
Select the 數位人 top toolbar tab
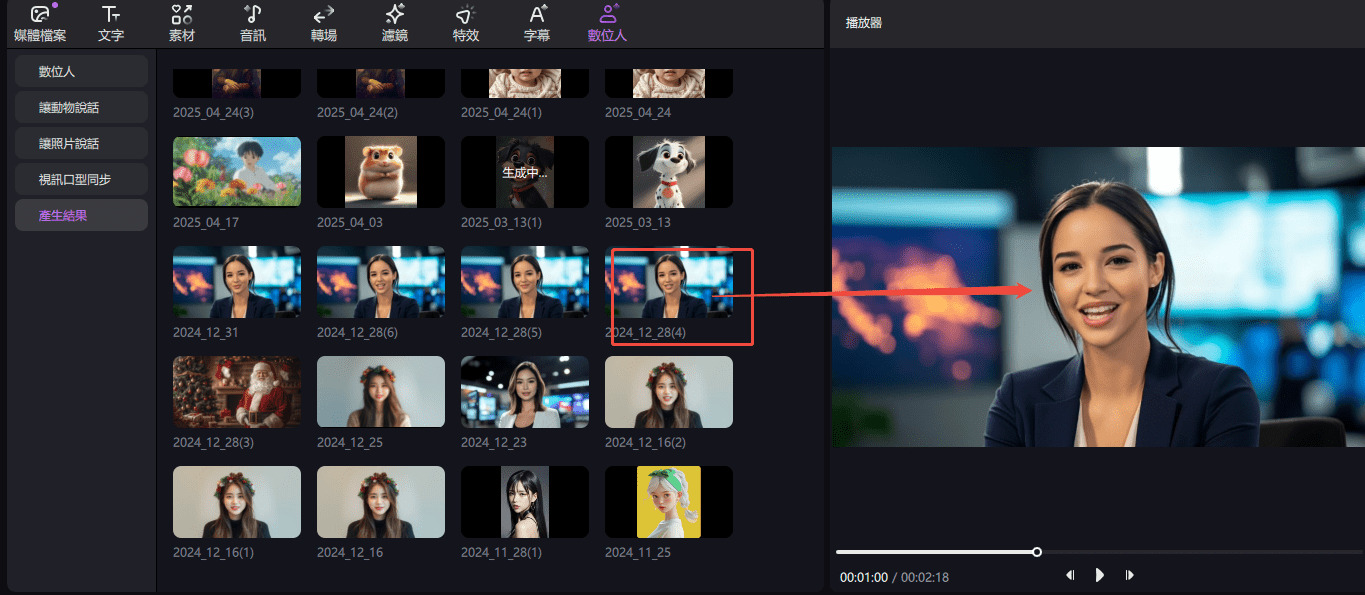608,24
